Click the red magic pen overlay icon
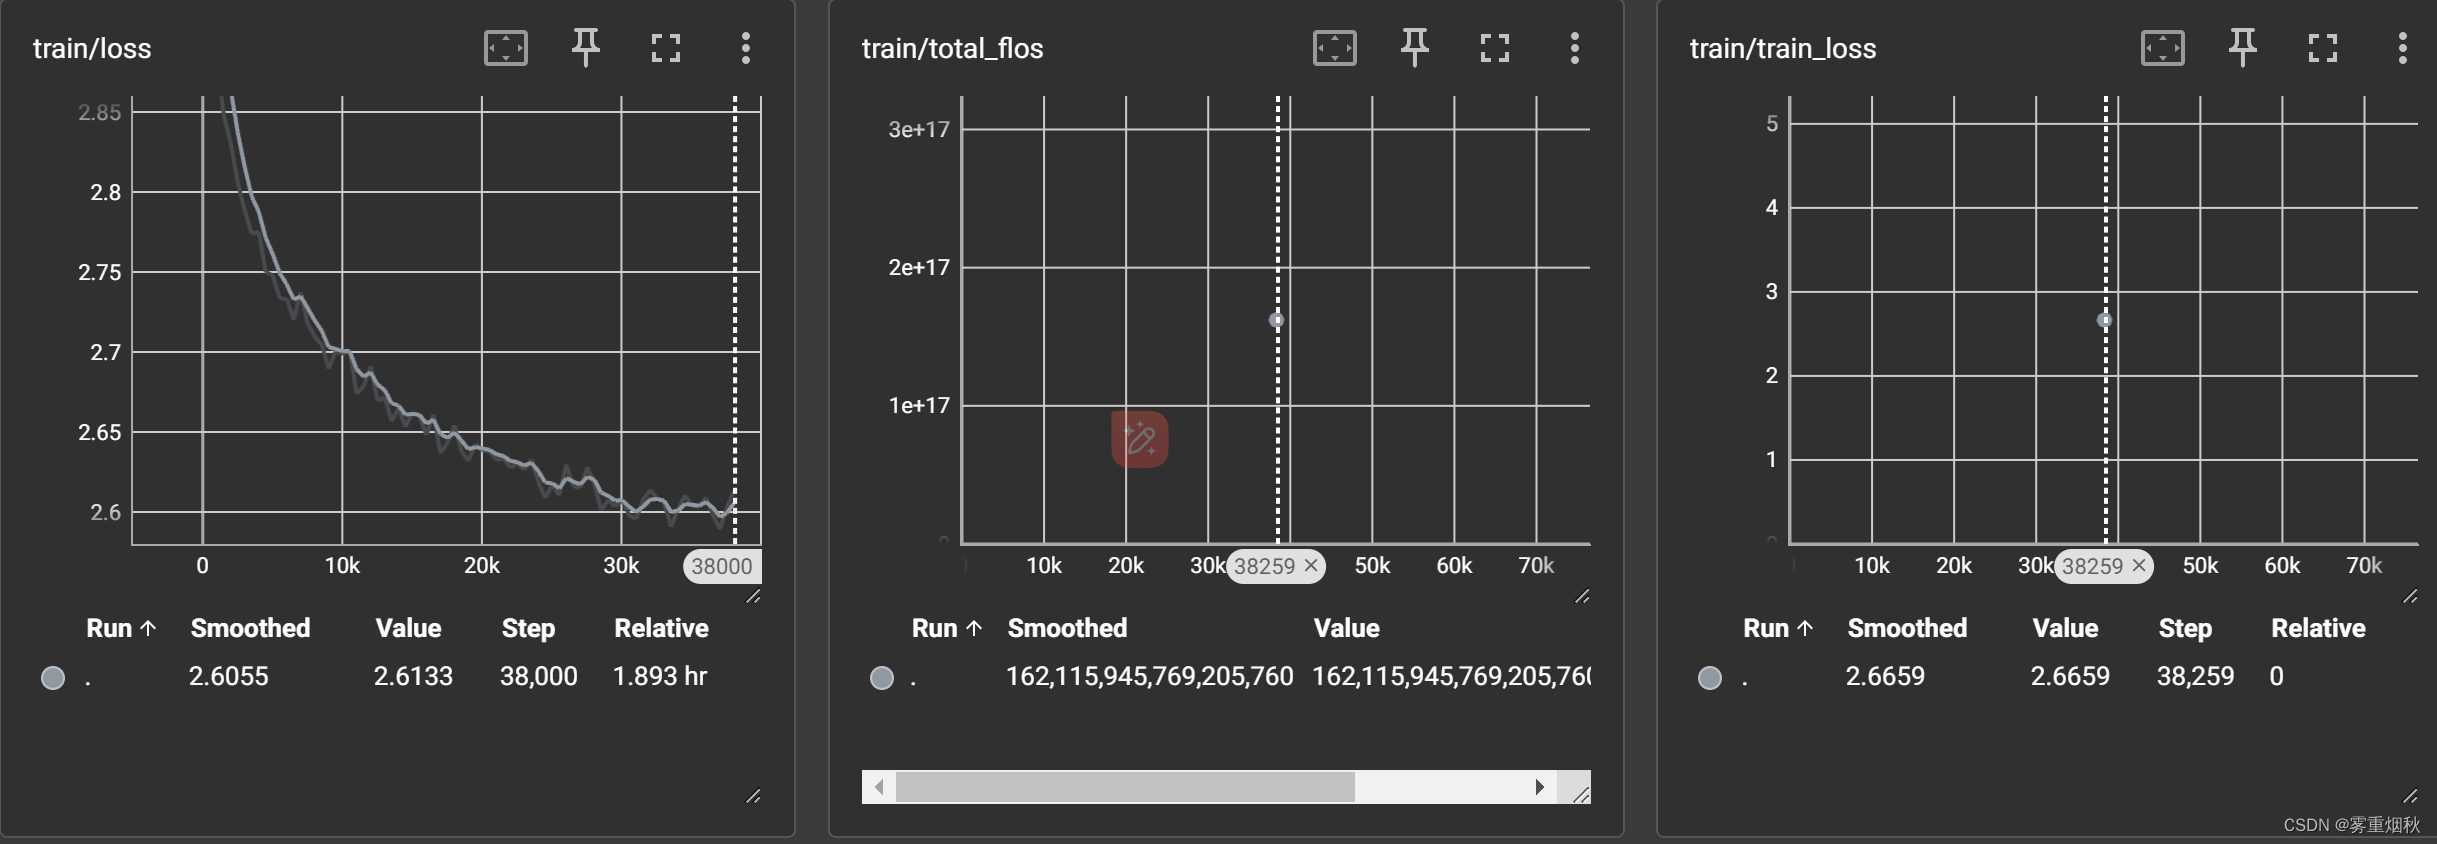Screen dimensions: 2437x844 pyautogui.click(x=1140, y=439)
